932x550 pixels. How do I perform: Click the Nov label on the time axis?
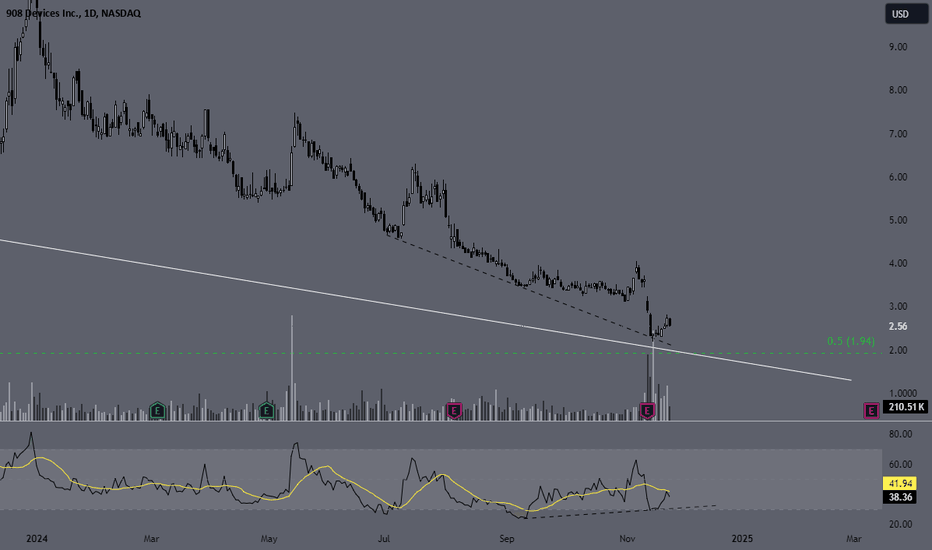[x=627, y=539]
